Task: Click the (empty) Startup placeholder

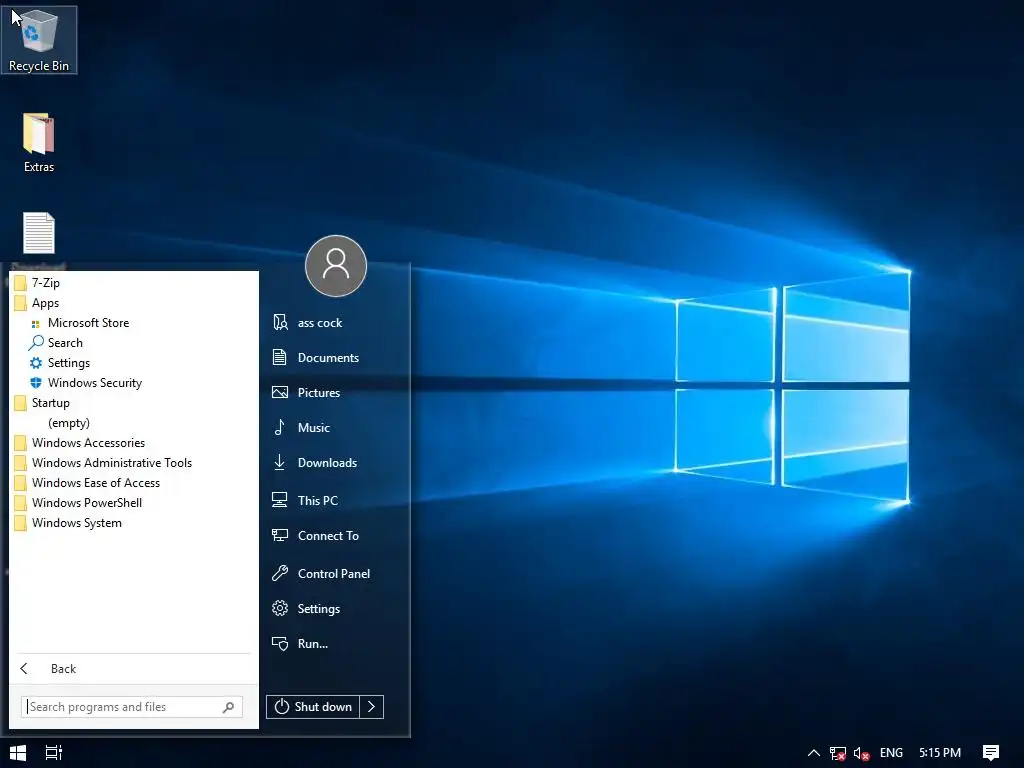Action: (69, 423)
